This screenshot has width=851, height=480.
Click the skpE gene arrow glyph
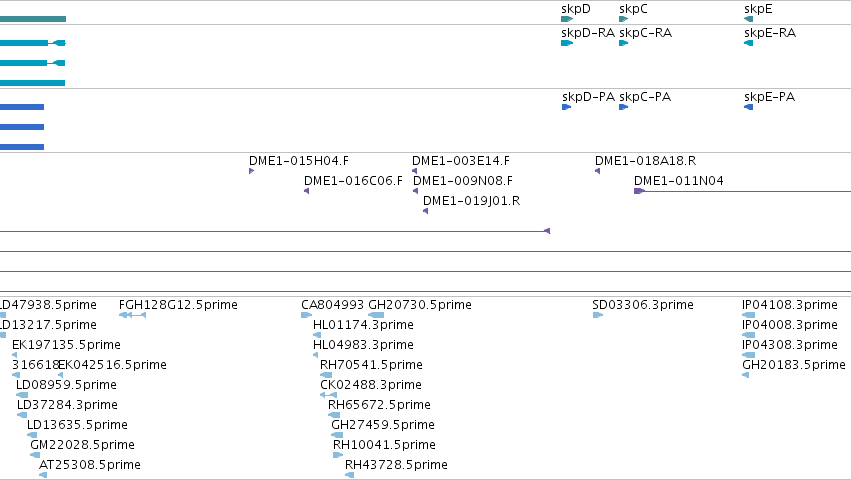(x=748, y=19)
